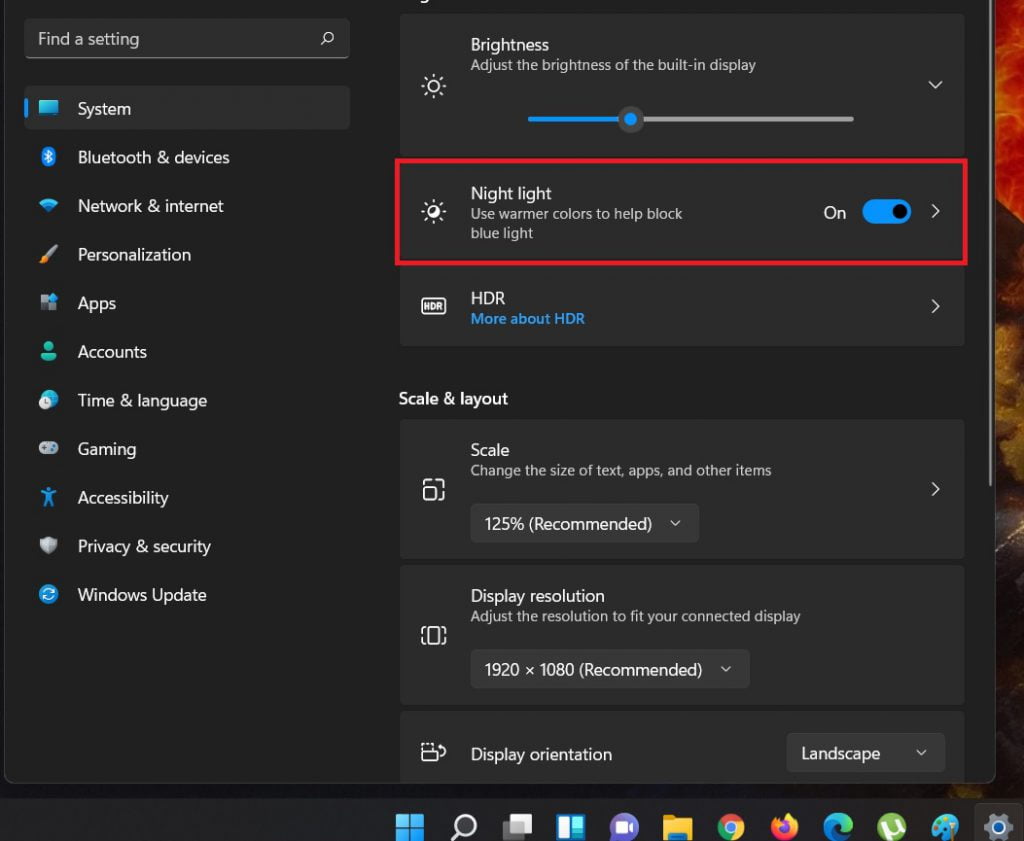
Task: Click the Gaming controller icon
Action: [x=48, y=448]
